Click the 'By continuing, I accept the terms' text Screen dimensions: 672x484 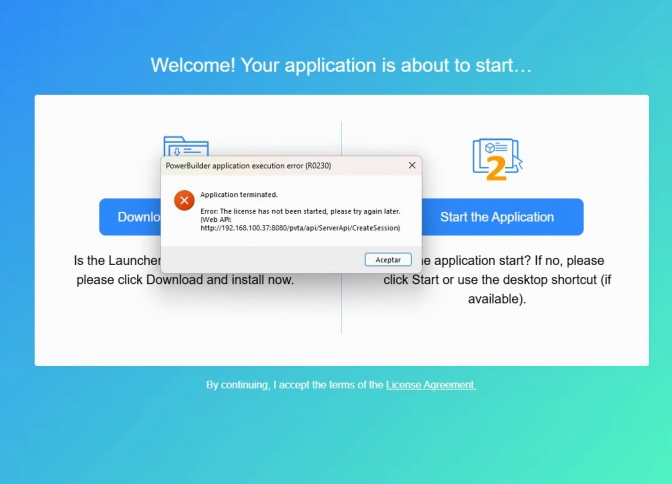point(295,385)
